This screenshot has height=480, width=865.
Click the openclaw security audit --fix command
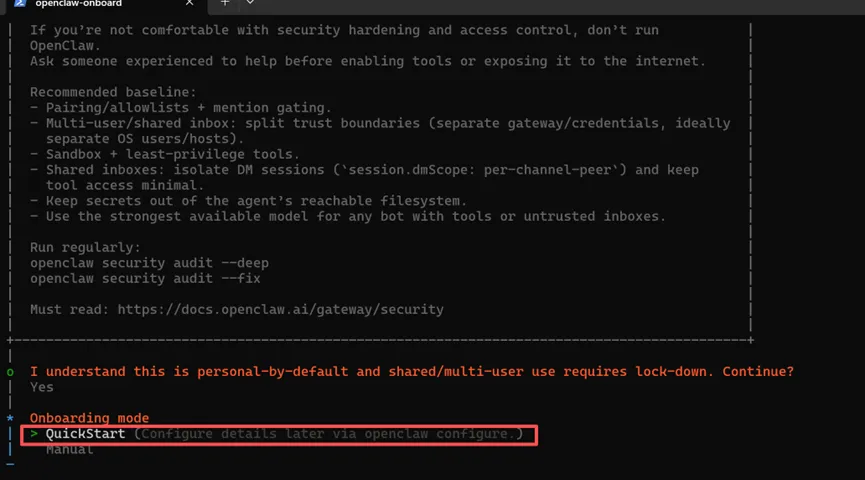145,279
